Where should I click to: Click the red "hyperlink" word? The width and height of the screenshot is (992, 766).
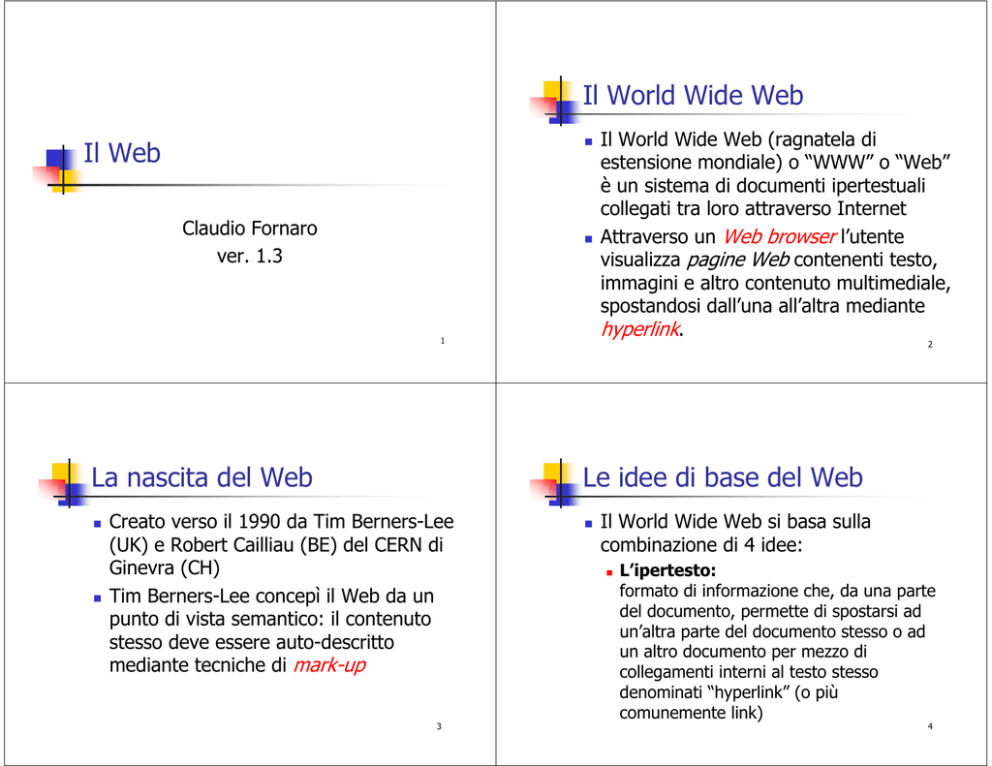[x=640, y=329]
